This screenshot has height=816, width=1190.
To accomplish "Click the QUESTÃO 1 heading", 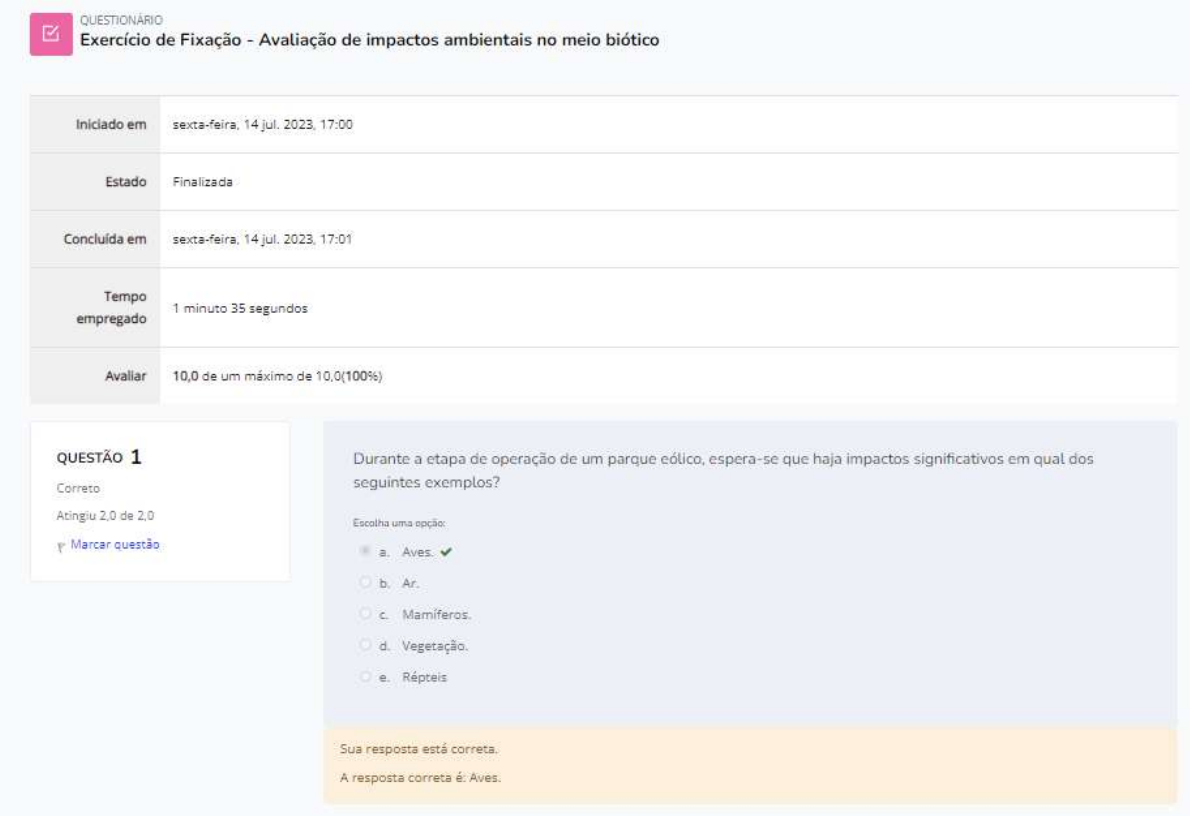I will (102, 458).
